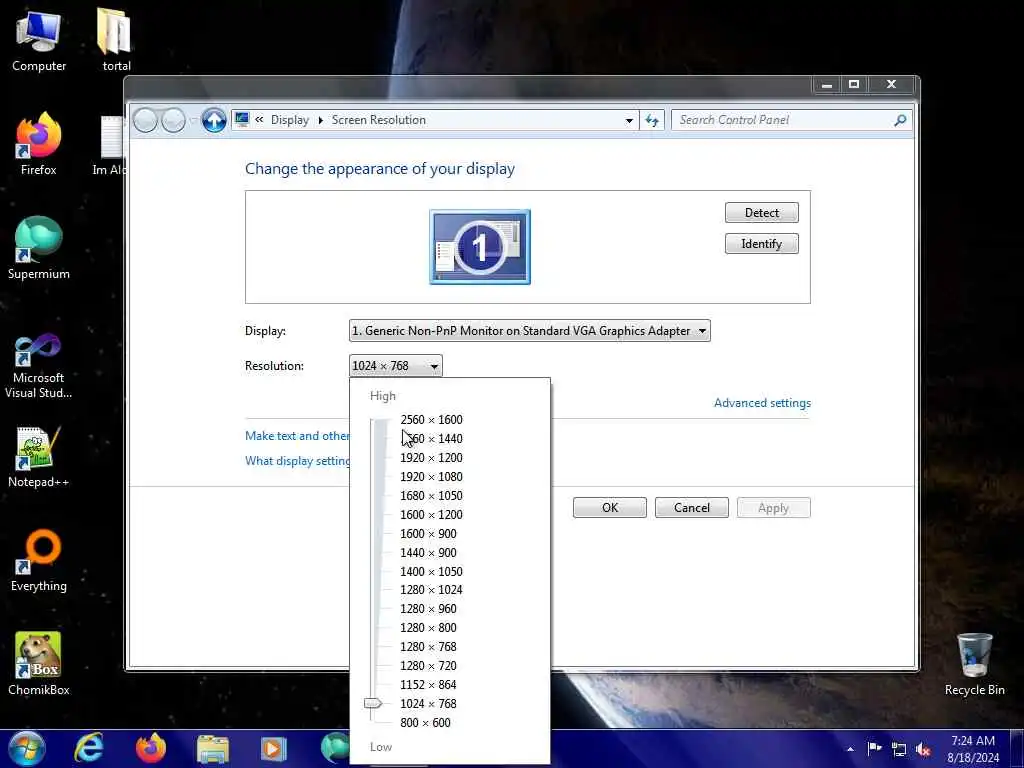Open the Recycle Bin
The image size is (1024, 768).
tap(974, 664)
